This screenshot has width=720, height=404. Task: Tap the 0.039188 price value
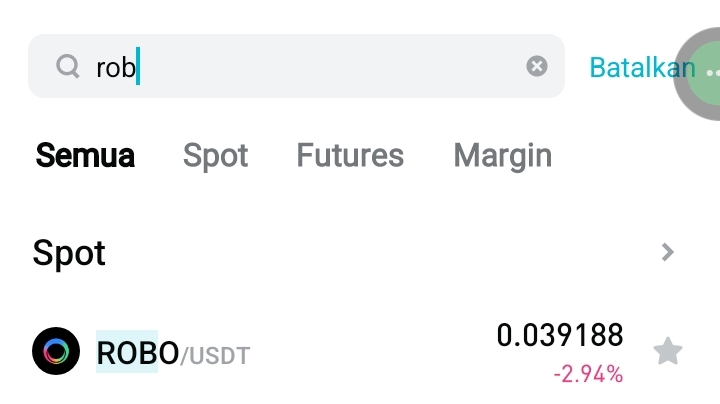pos(559,335)
